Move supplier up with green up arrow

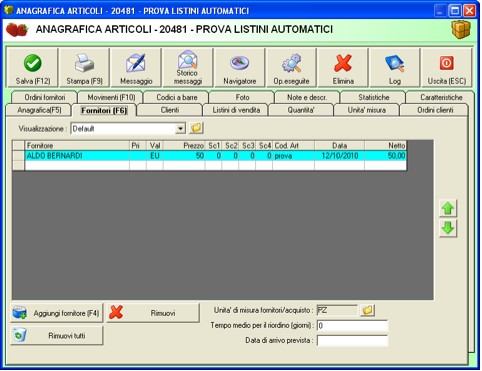pyautogui.click(x=448, y=209)
